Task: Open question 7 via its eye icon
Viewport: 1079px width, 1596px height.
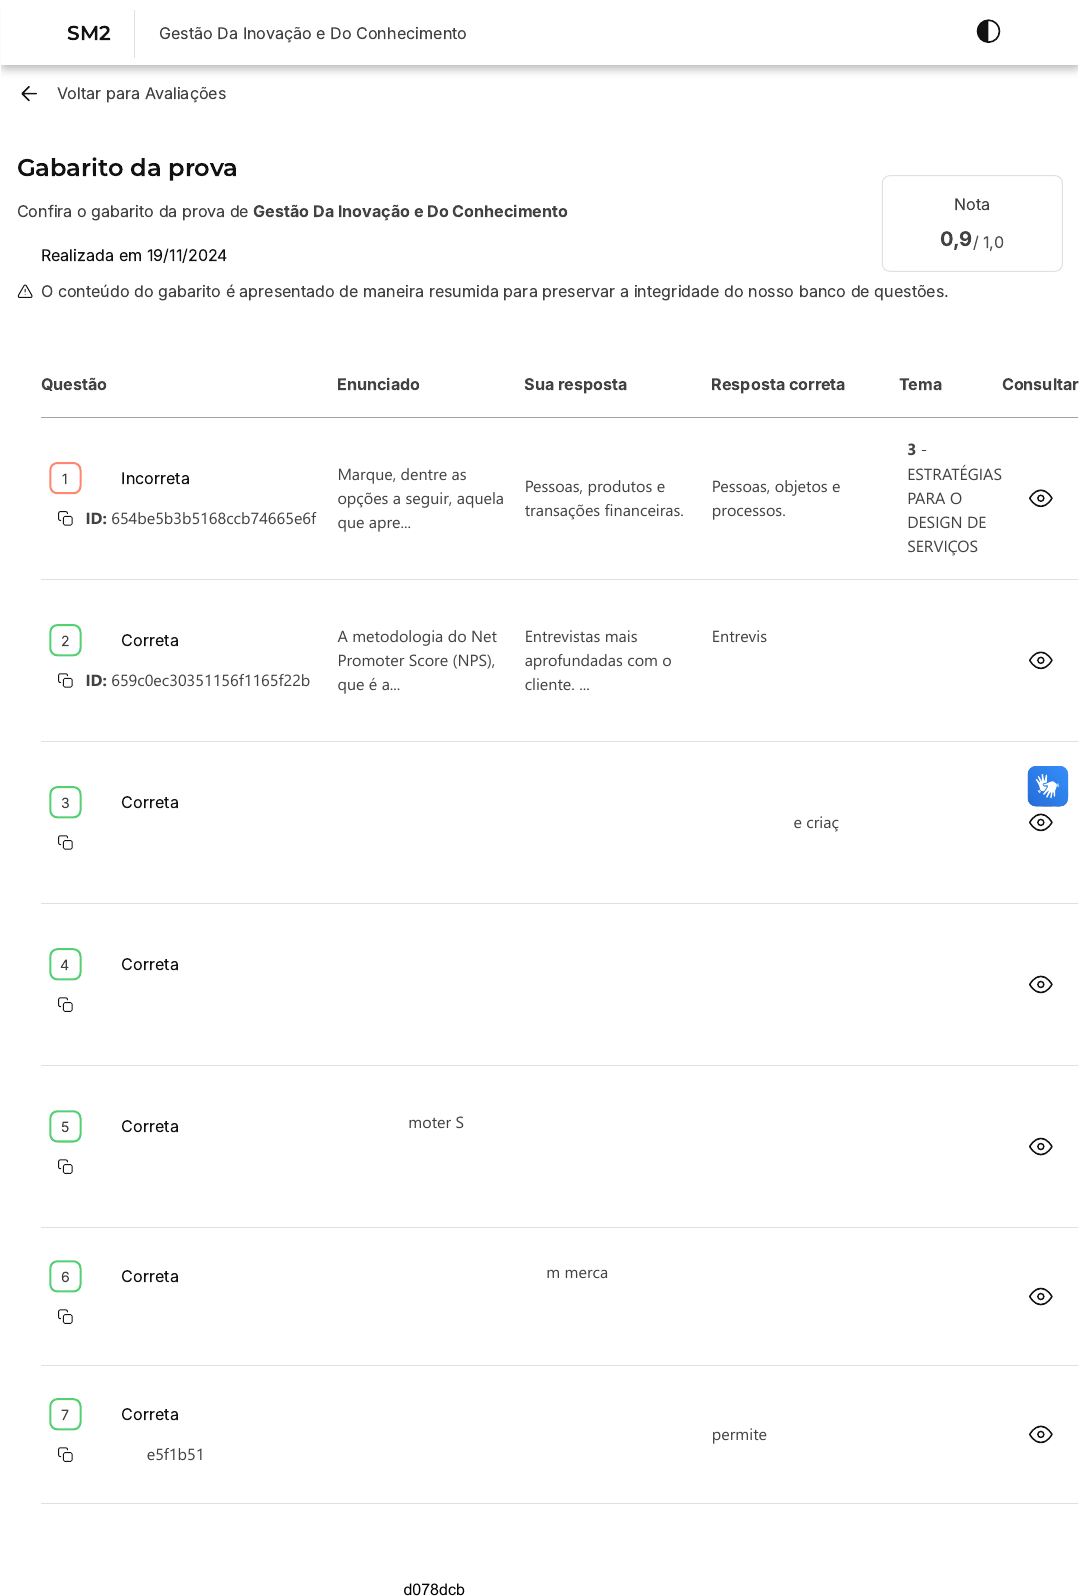Action: coord(1040,1435)
